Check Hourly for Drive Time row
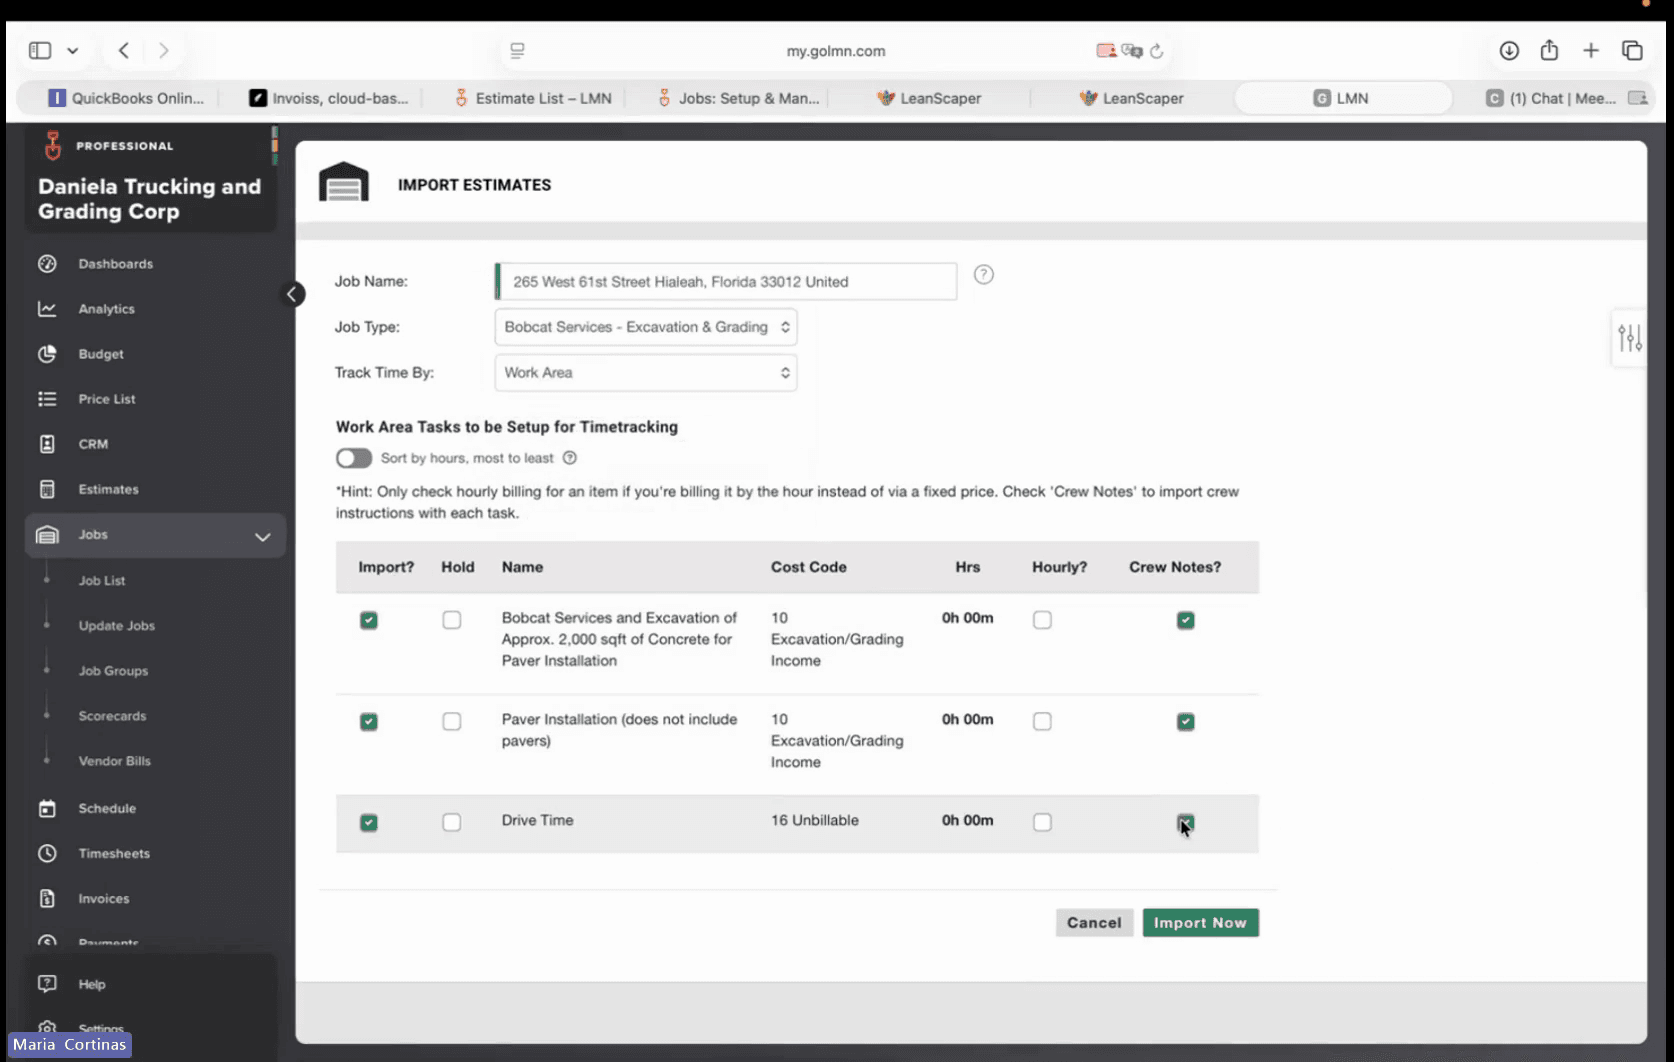The width and height of the screenshot is (1674, 1062). click(1042, 822)
